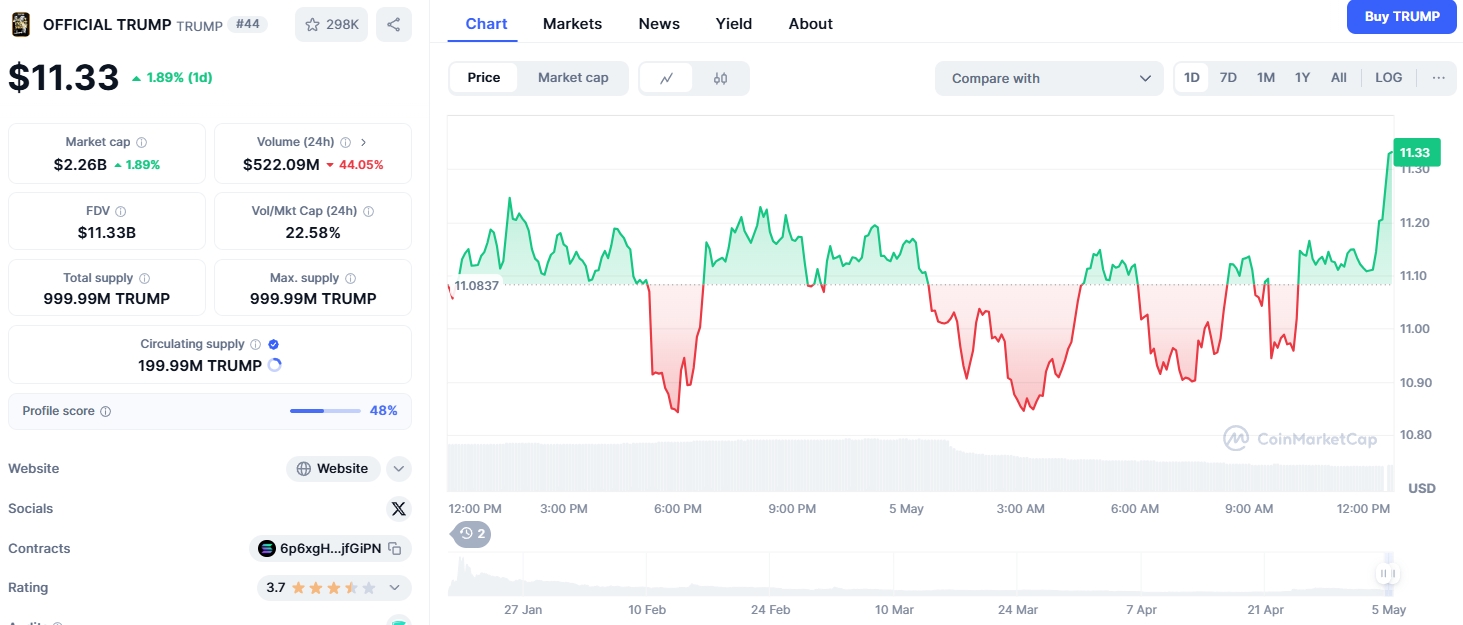Show Max. supply info icon

click(x=350, y=279)
